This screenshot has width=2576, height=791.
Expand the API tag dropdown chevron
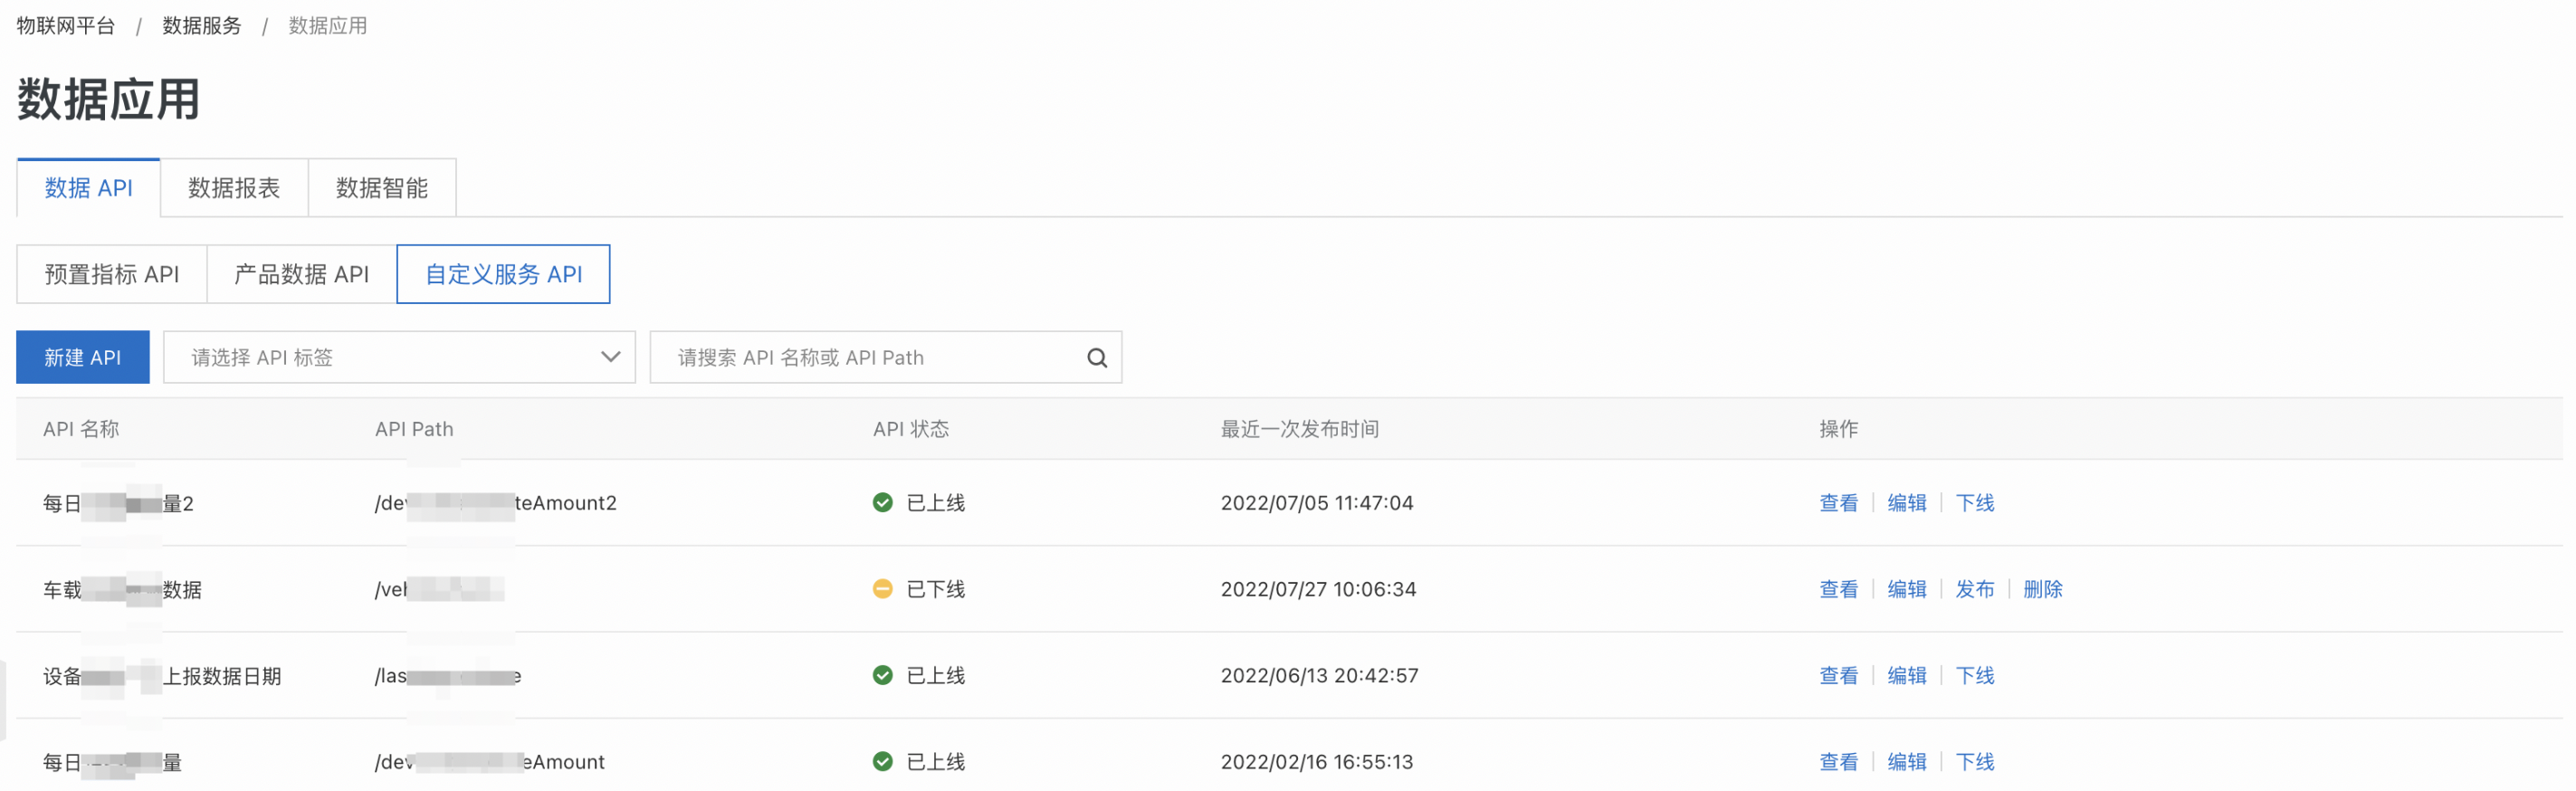(x=610, y=358)
